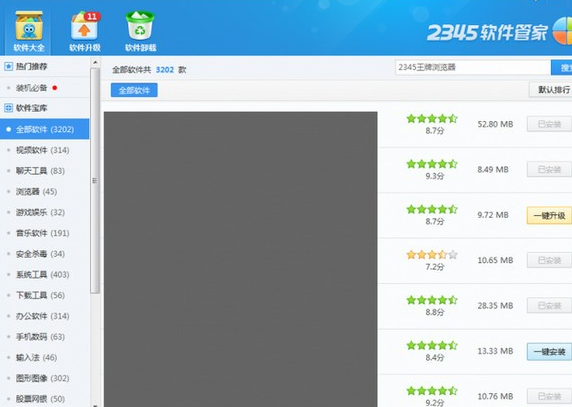Select 浏览器 (45) category
The width and height of the screenshot is (572, 407).
coord(36,191)
